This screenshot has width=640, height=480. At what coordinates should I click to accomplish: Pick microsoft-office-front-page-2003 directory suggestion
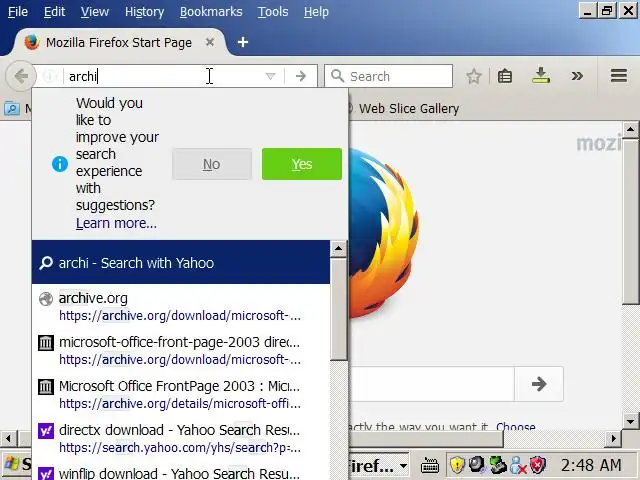pos(181,351)
